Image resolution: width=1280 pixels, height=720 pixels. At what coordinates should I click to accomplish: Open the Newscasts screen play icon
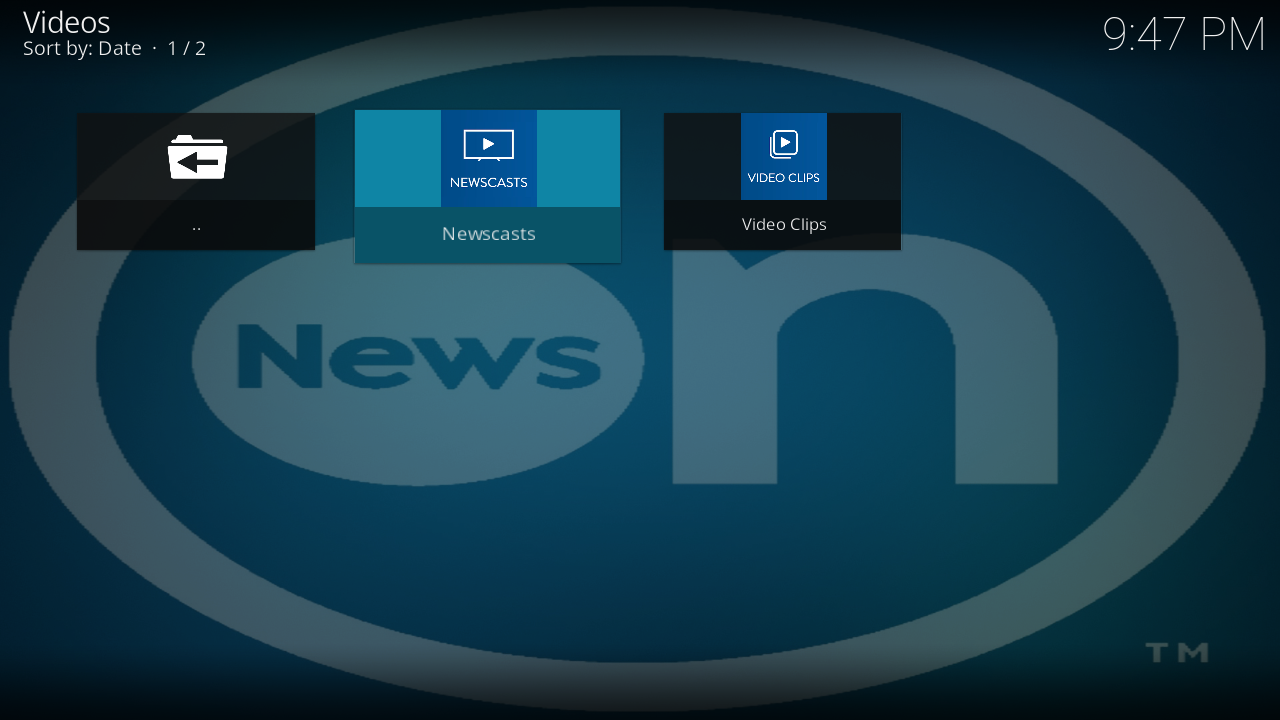(x=488, y=145)
